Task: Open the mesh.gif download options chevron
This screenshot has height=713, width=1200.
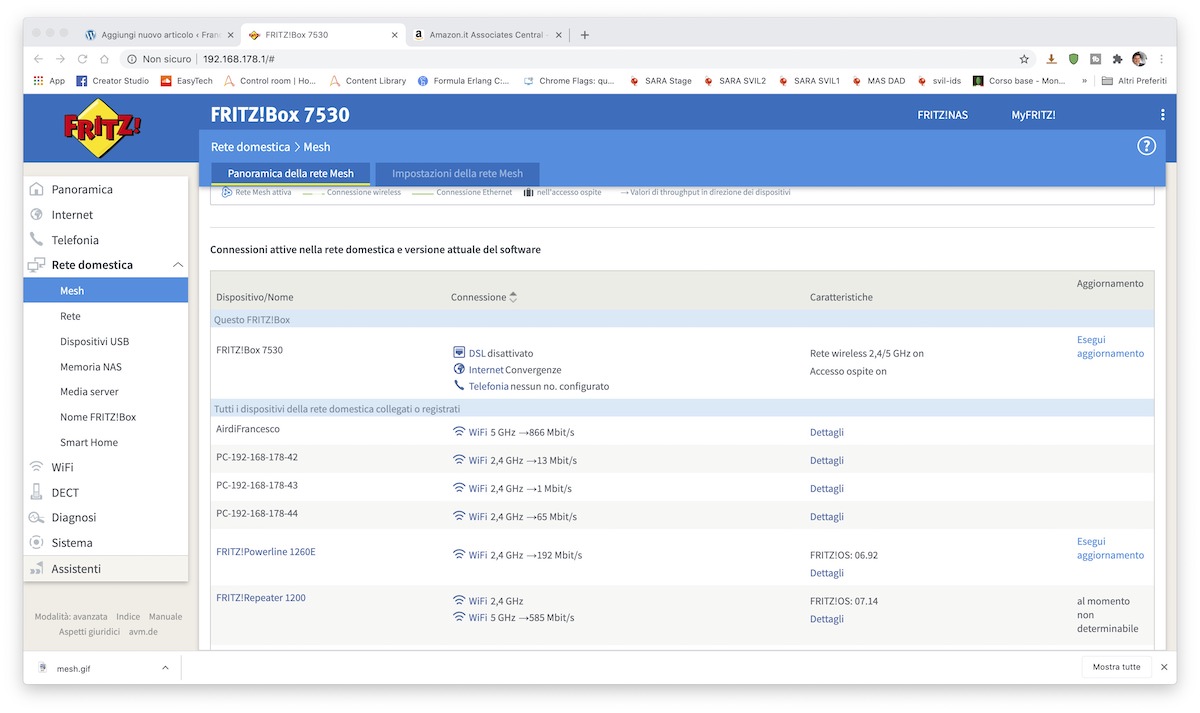Action: pos(165,667)
